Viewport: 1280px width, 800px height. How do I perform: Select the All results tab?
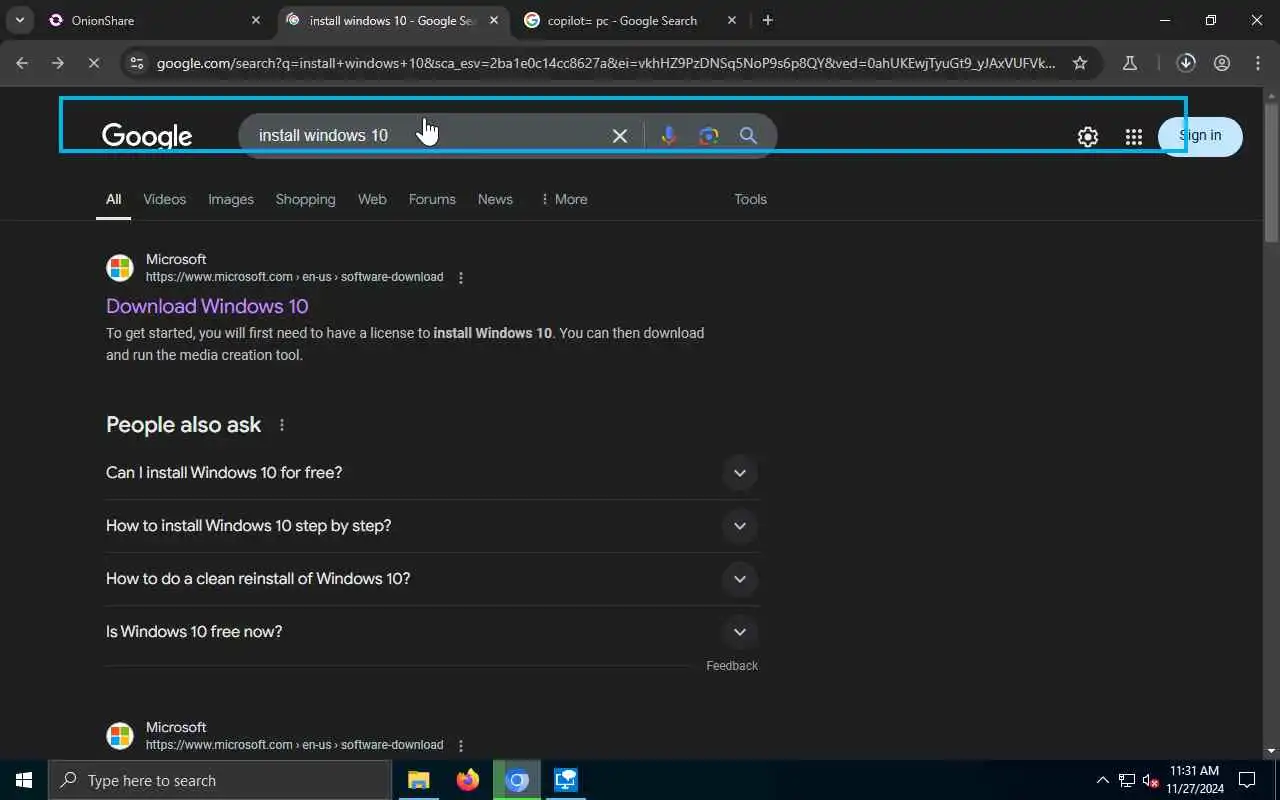[114, 199]
